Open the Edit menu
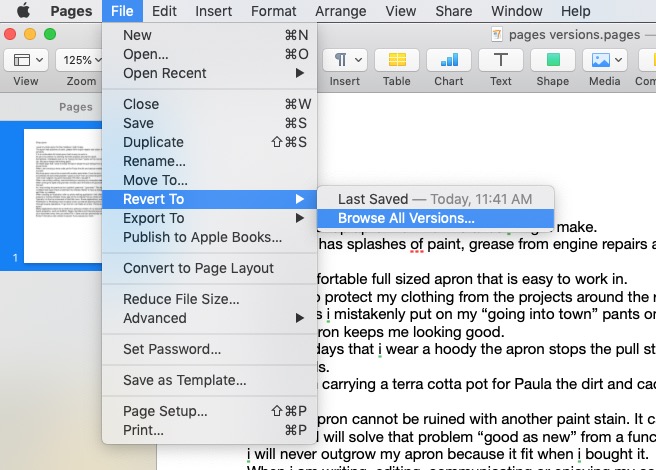Image resolution: width=656 pixels, height=470 pixels. pos(164,11)
